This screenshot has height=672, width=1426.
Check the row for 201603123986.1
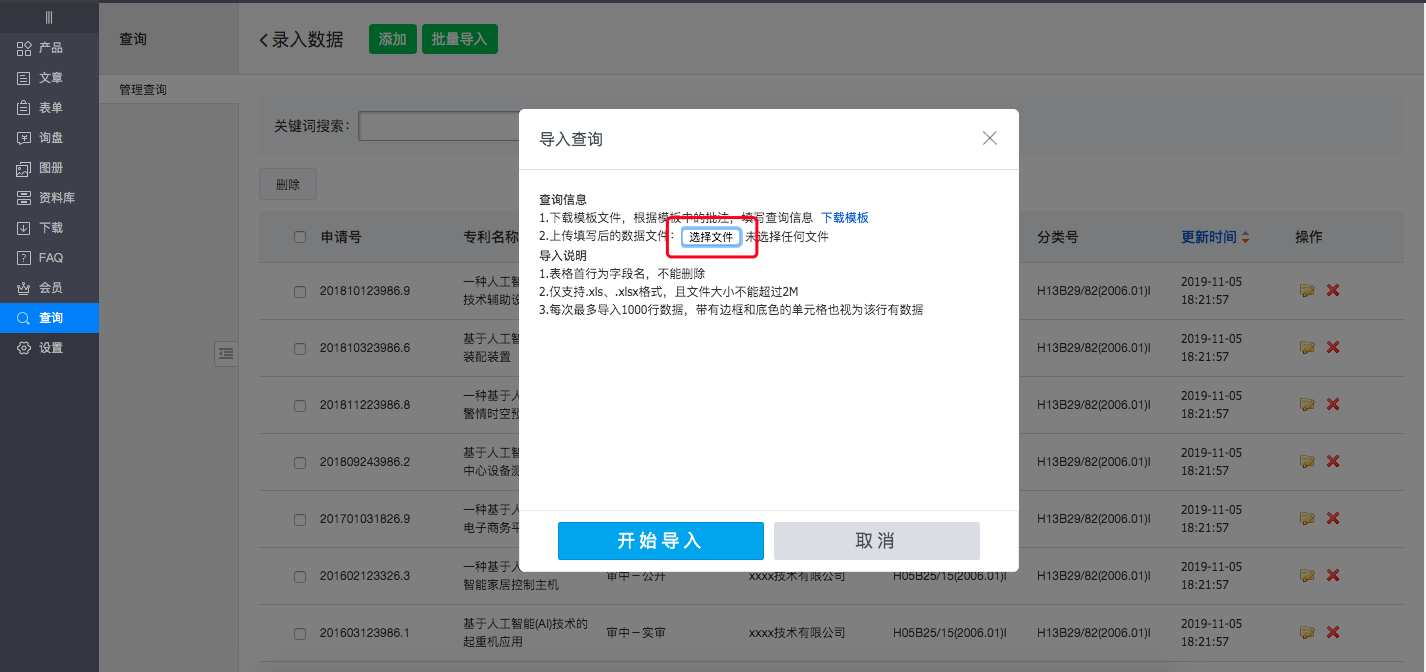pos(300,633)
